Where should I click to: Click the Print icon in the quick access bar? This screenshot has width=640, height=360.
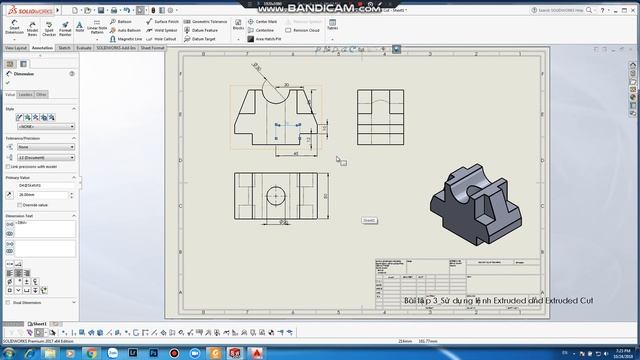point(114,10)
